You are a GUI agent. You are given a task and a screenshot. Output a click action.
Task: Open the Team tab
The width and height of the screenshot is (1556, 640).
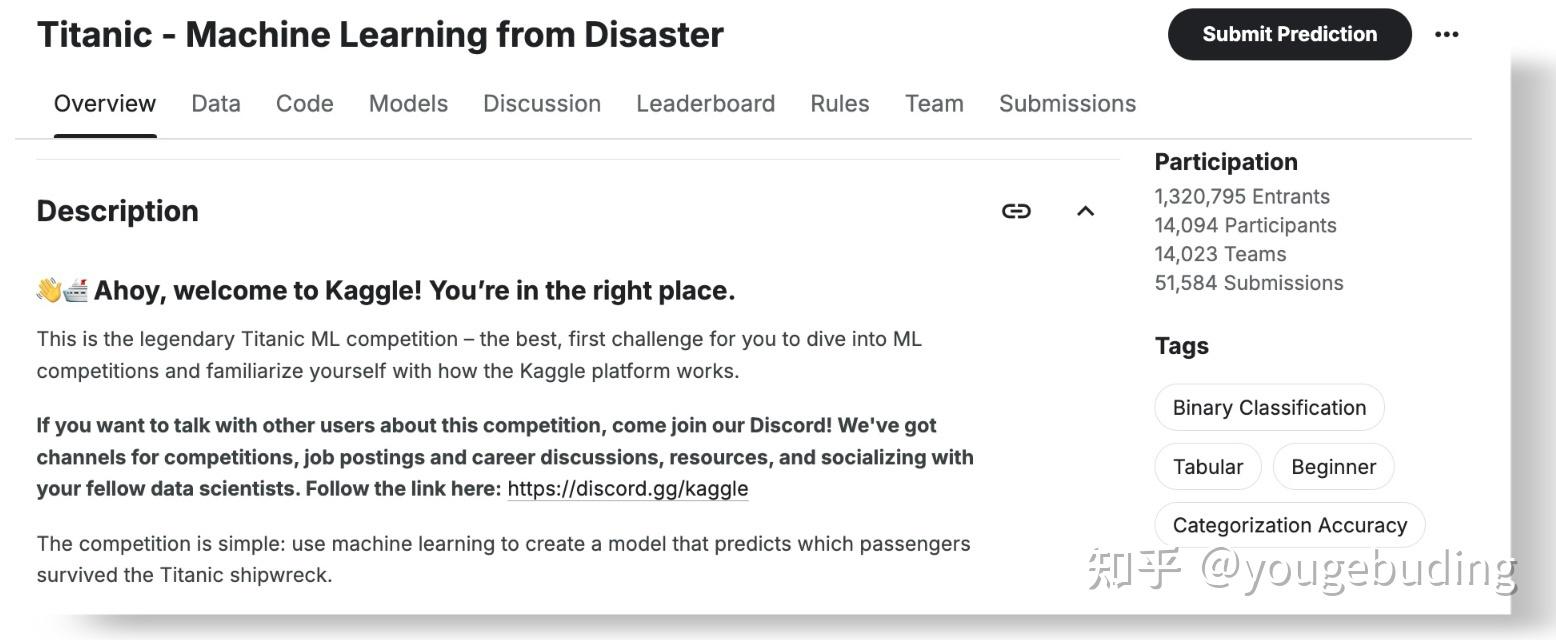coord(934,104)
